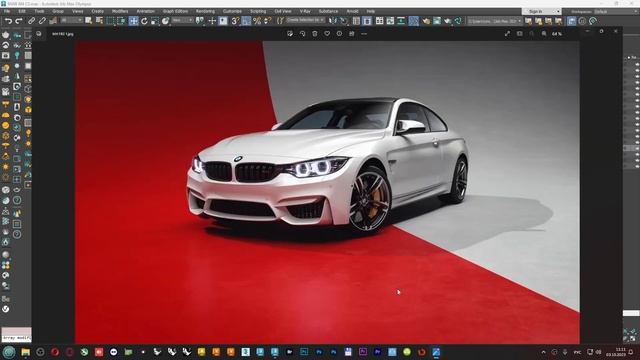The width and height of the screenshot is (640, 360).
Task: Activate the Select and Move tool
Action: pos(133,21)
